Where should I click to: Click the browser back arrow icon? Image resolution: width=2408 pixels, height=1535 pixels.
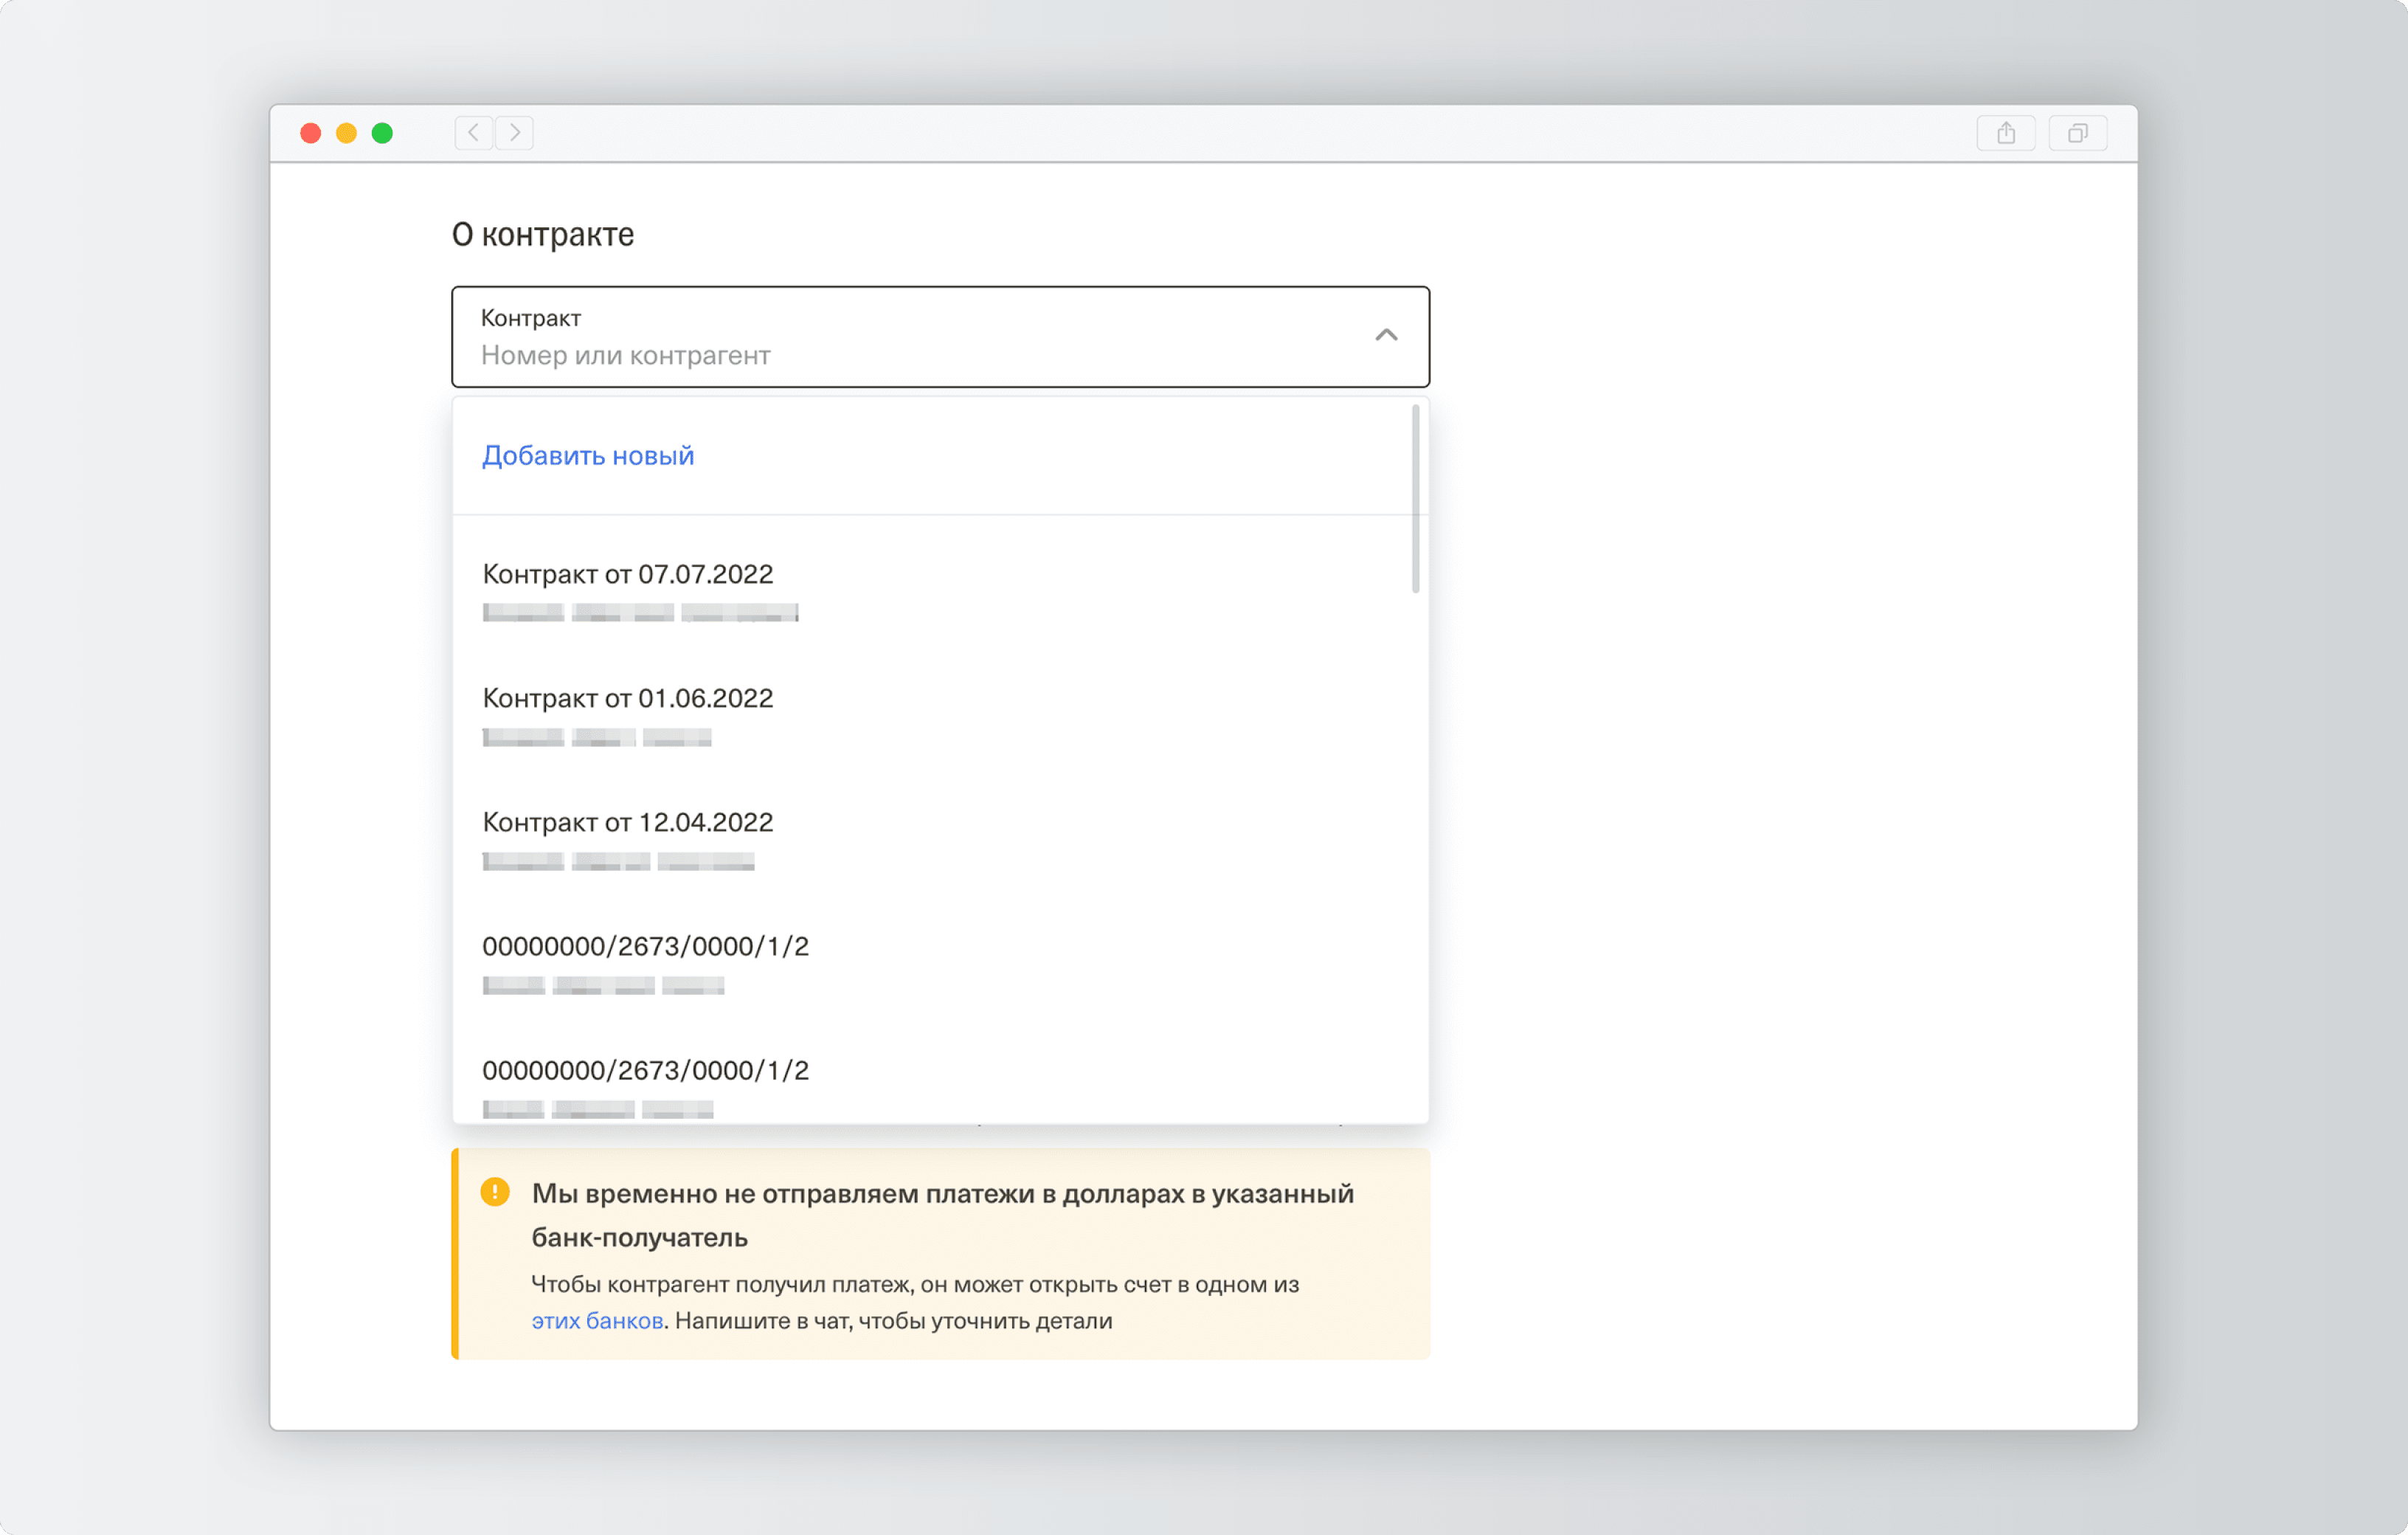click(474, 133)
